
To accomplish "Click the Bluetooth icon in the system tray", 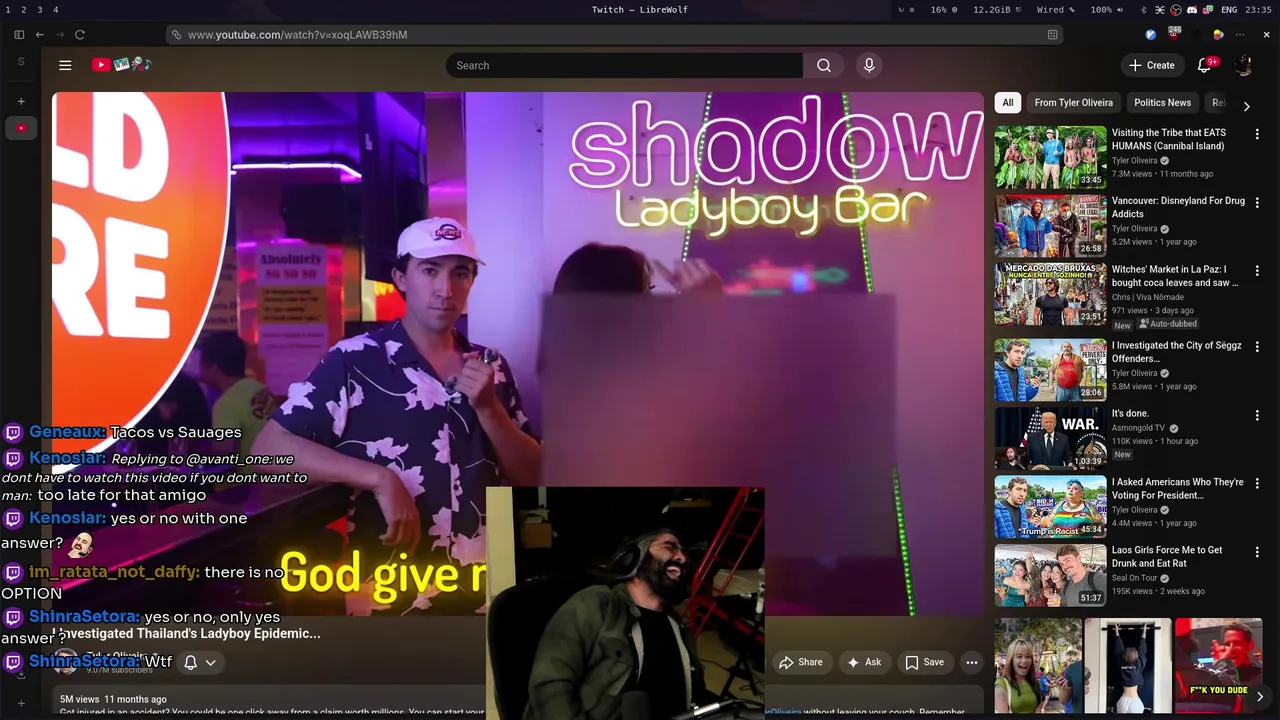I will point(1144,10).
